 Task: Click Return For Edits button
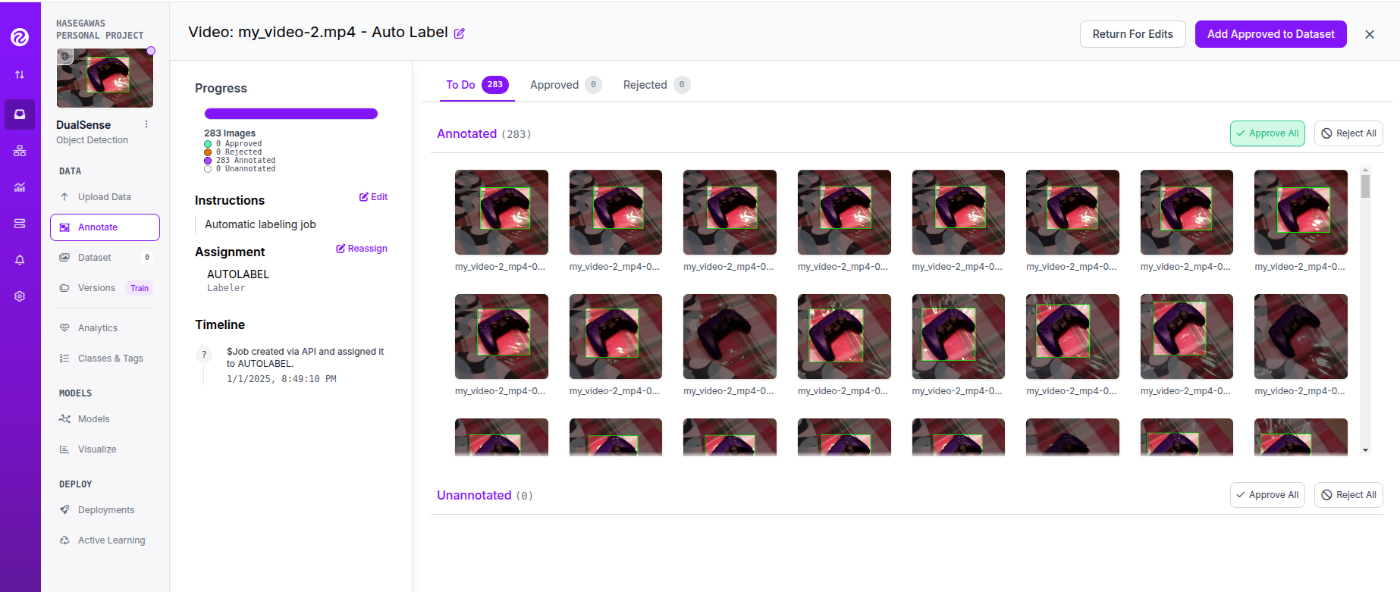[1132, 34]
